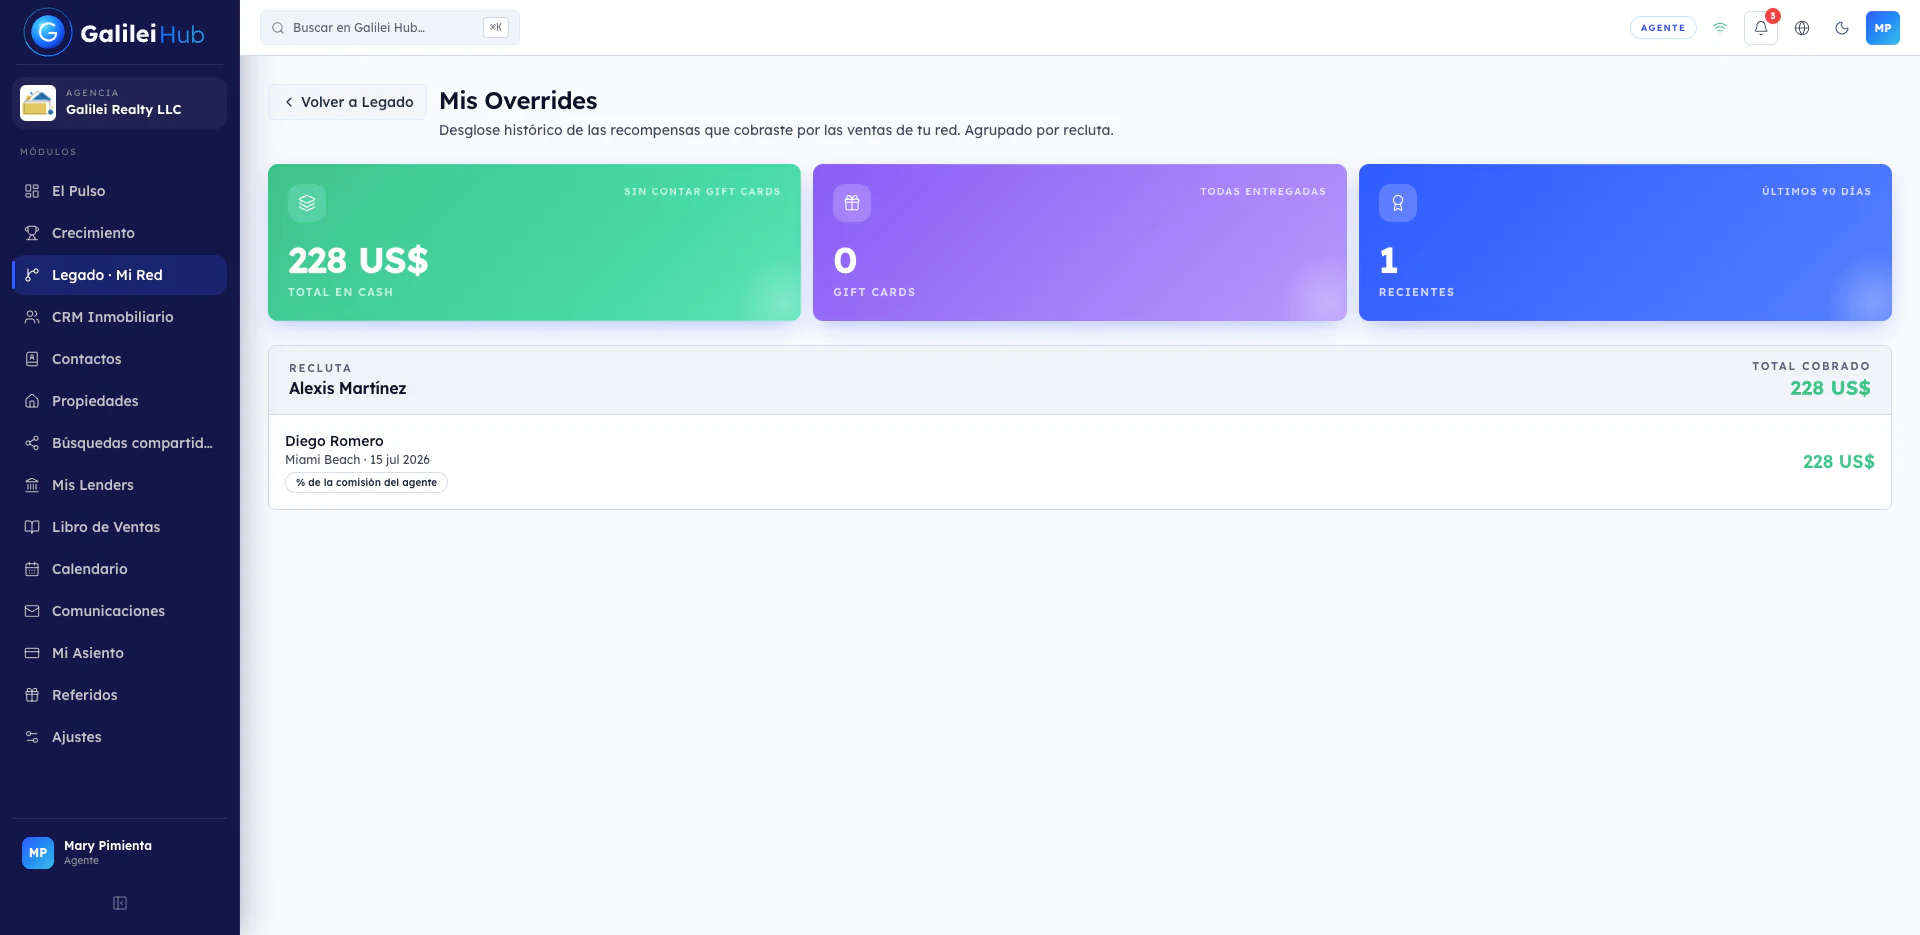Click the Búsquedas compartidas share icon

click(x=32, y=443)
